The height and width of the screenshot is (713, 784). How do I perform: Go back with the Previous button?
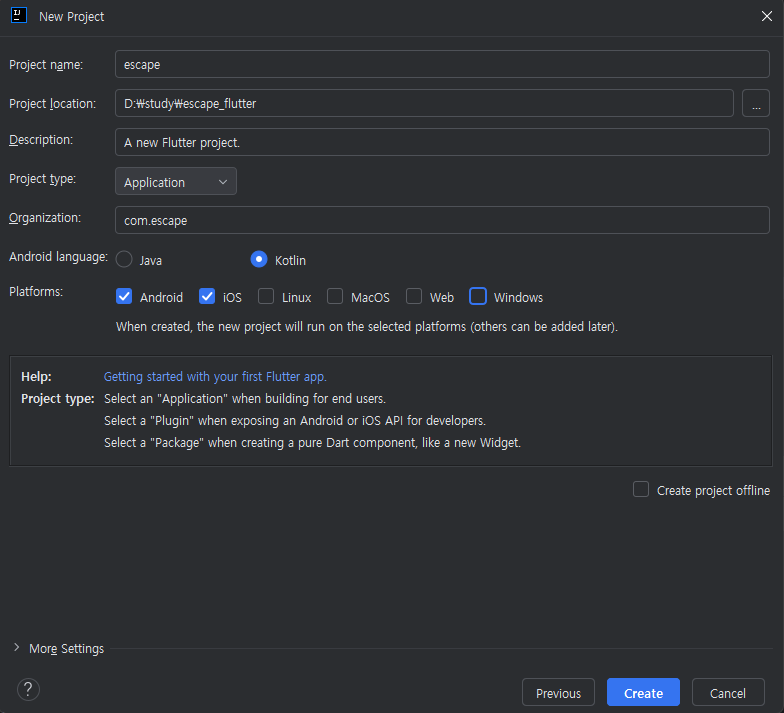tap(558, 692)
